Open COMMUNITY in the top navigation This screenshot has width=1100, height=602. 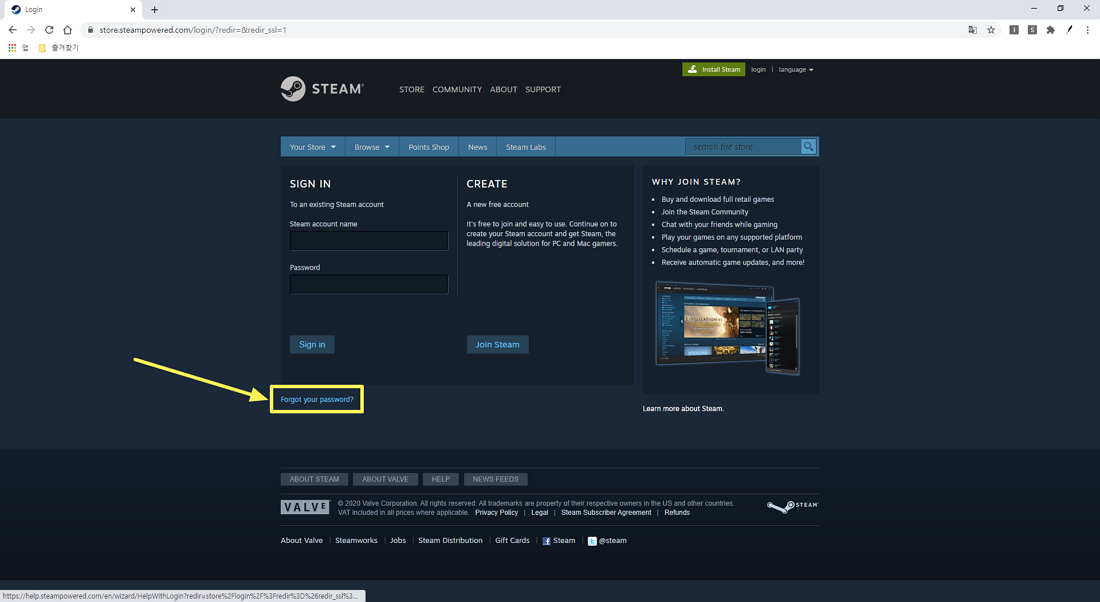click(x=457, y=89)
